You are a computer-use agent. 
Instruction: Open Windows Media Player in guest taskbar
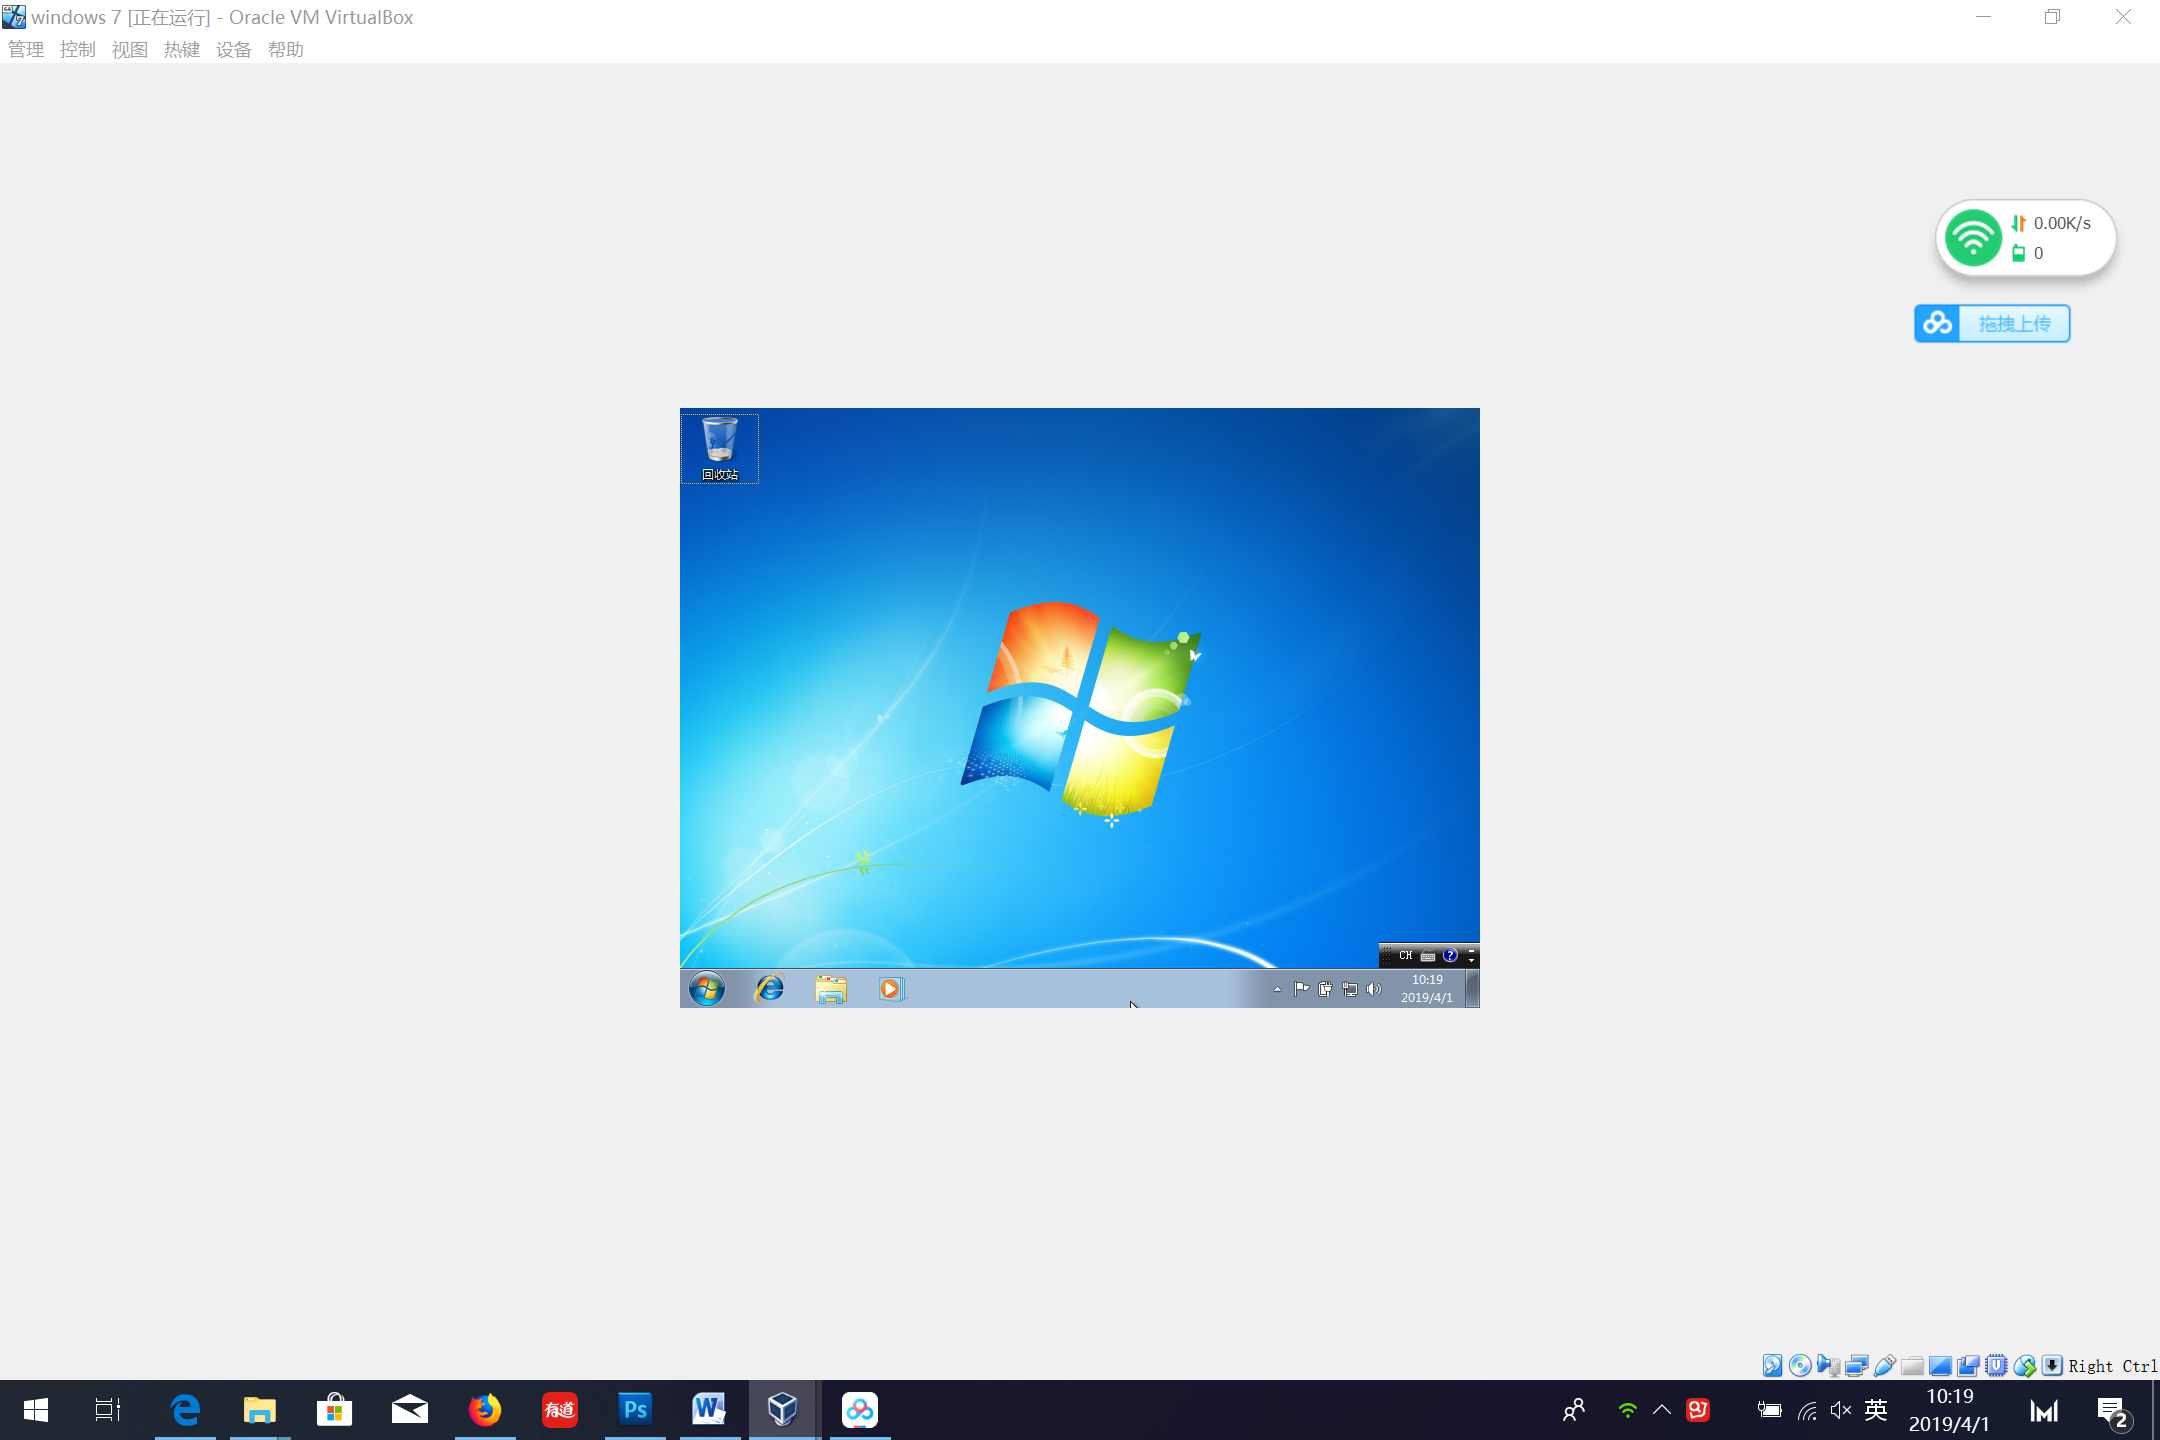891,989
